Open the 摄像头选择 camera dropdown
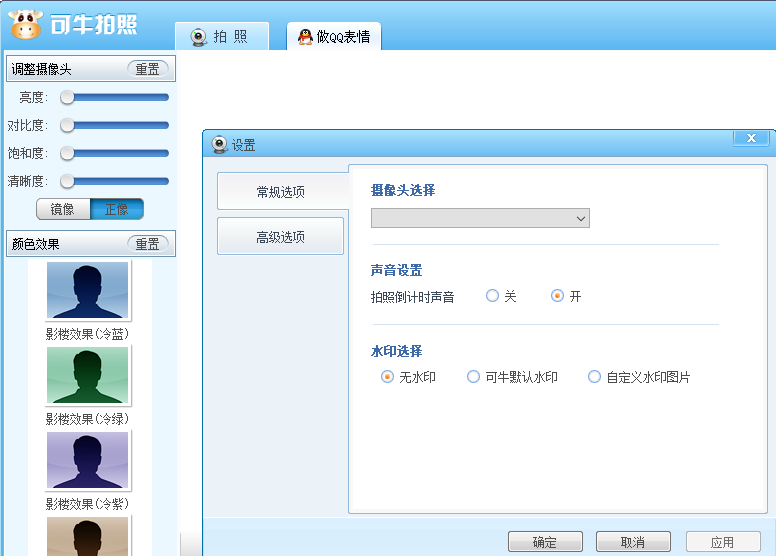Screen dimensions: 776x556 (480, 218)
